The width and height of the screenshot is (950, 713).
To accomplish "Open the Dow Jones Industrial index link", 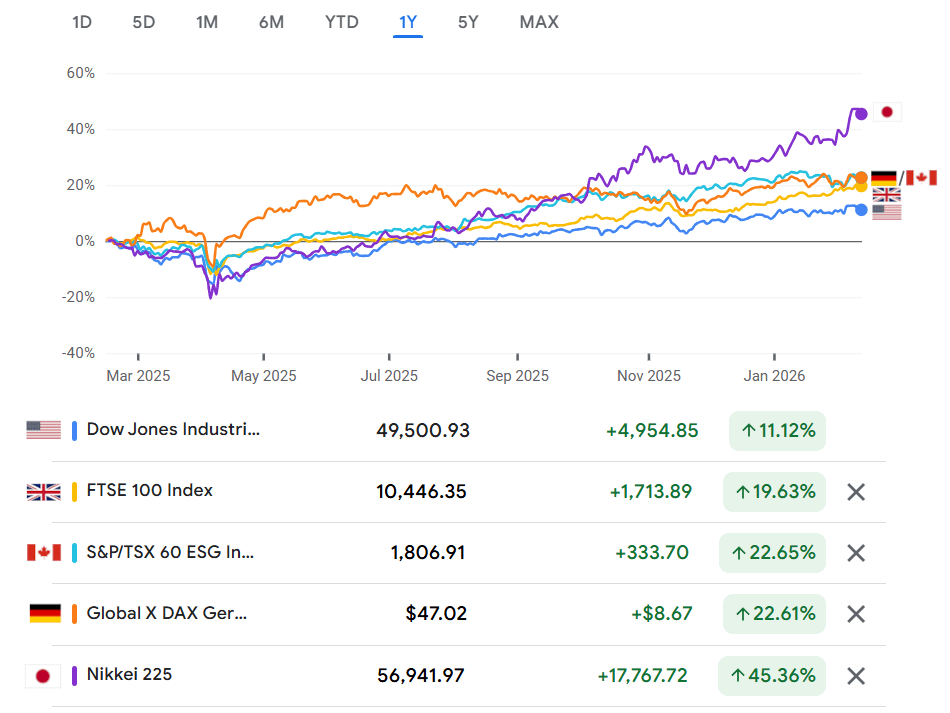I will pyautogui.click(x=173, y=429).
